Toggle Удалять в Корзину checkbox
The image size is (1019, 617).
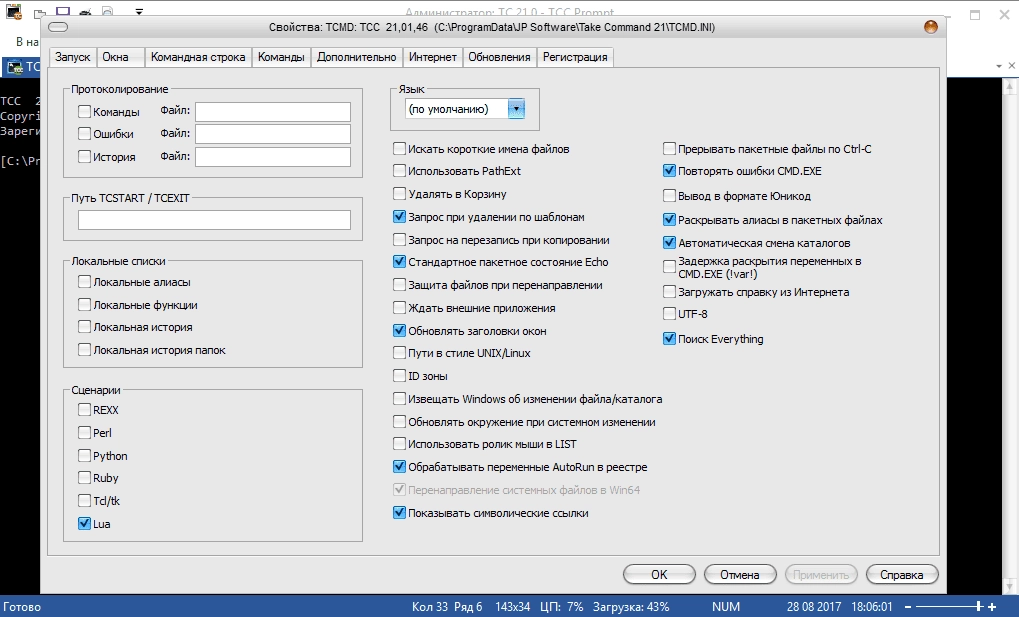[x=399, y=194]
